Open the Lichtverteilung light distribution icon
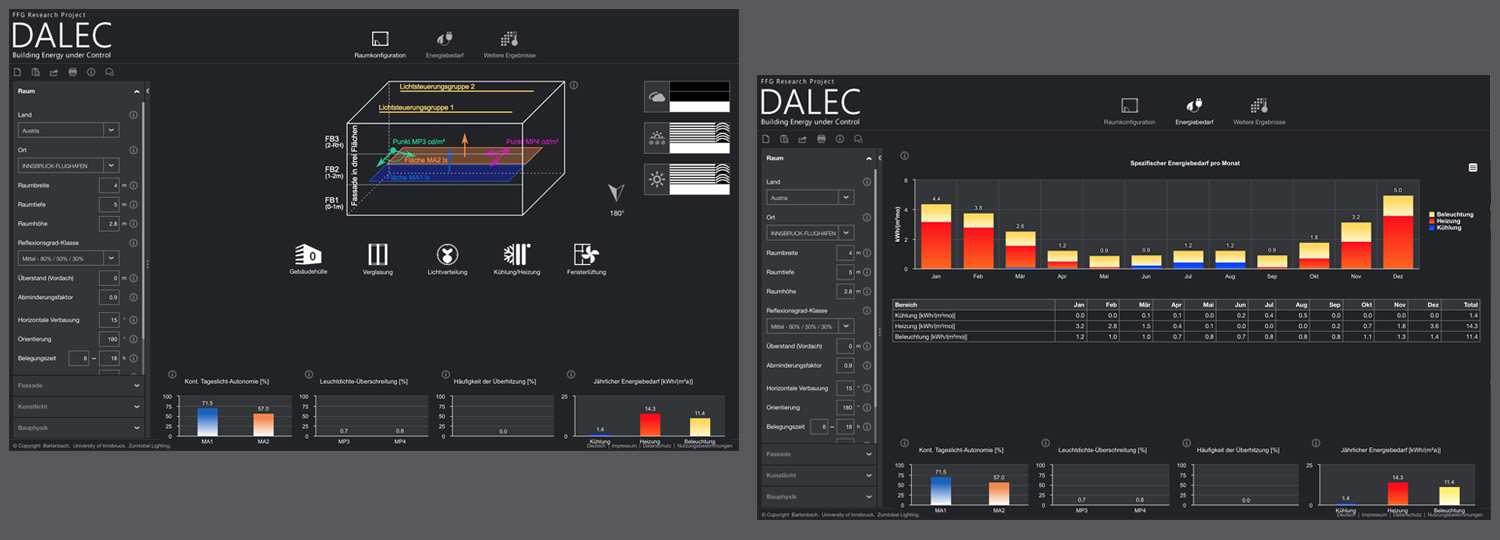 (447, 254)
